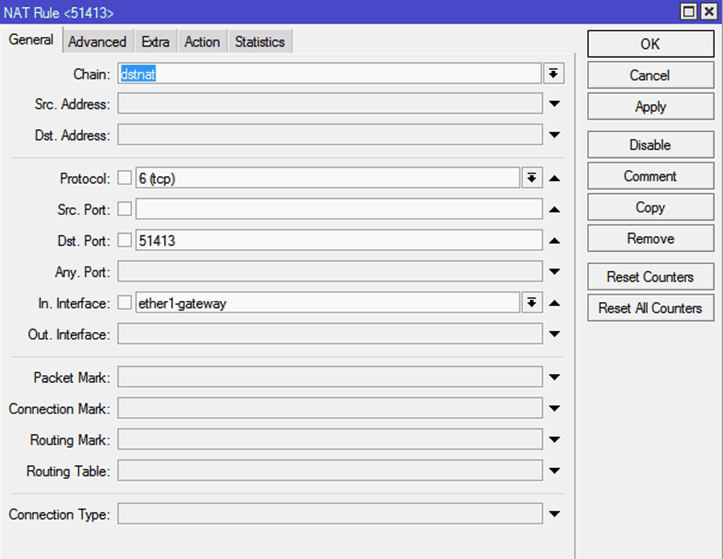Image resolution: width=723 pixels, height=559 pixels.
Task: Open the Protocol dropdown list
Action: (x=532, y=178)
